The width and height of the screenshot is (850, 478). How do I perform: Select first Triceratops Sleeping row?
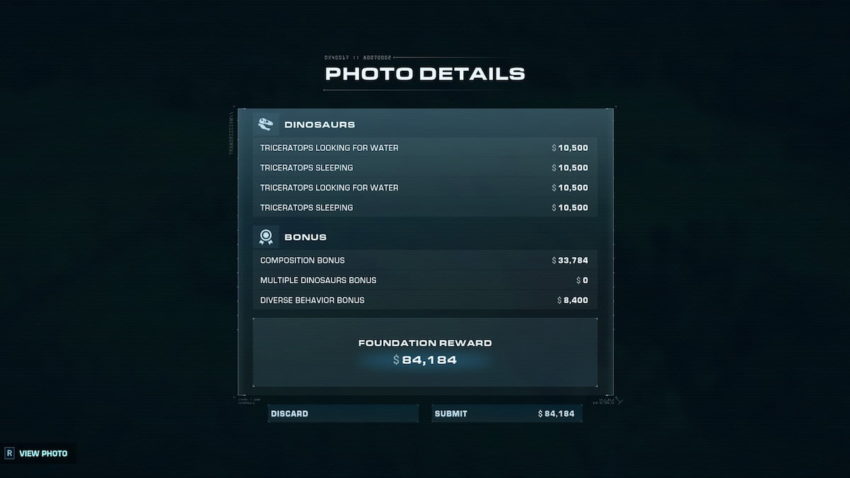pyautogui.click(x=425, y=168)
